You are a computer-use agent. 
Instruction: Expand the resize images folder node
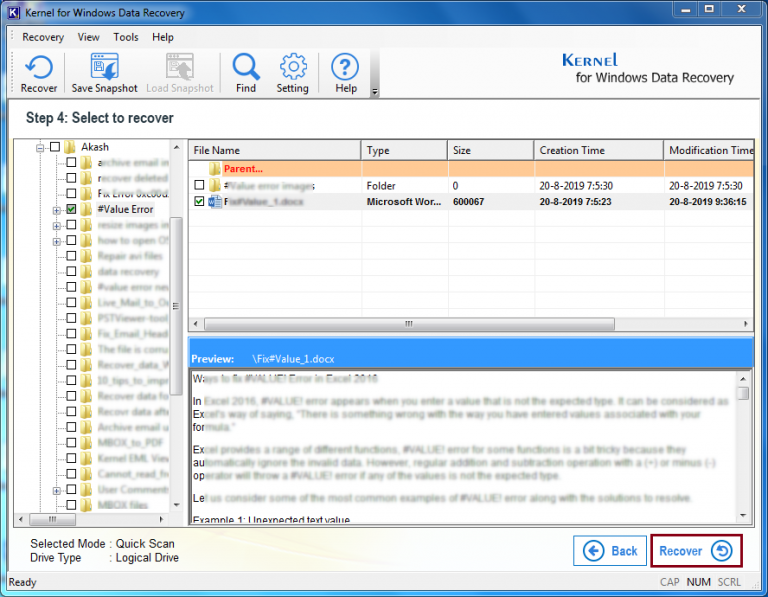click(57, 226)
